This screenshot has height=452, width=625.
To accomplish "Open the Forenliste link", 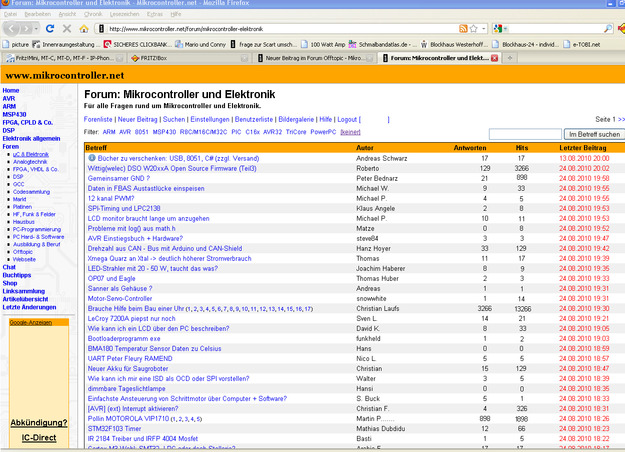I will point(98,119).
